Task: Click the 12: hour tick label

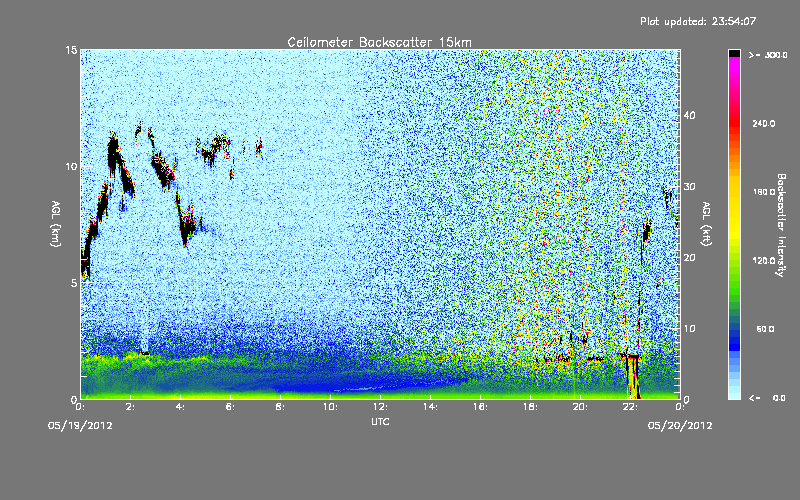Action: tap(380, 407)
